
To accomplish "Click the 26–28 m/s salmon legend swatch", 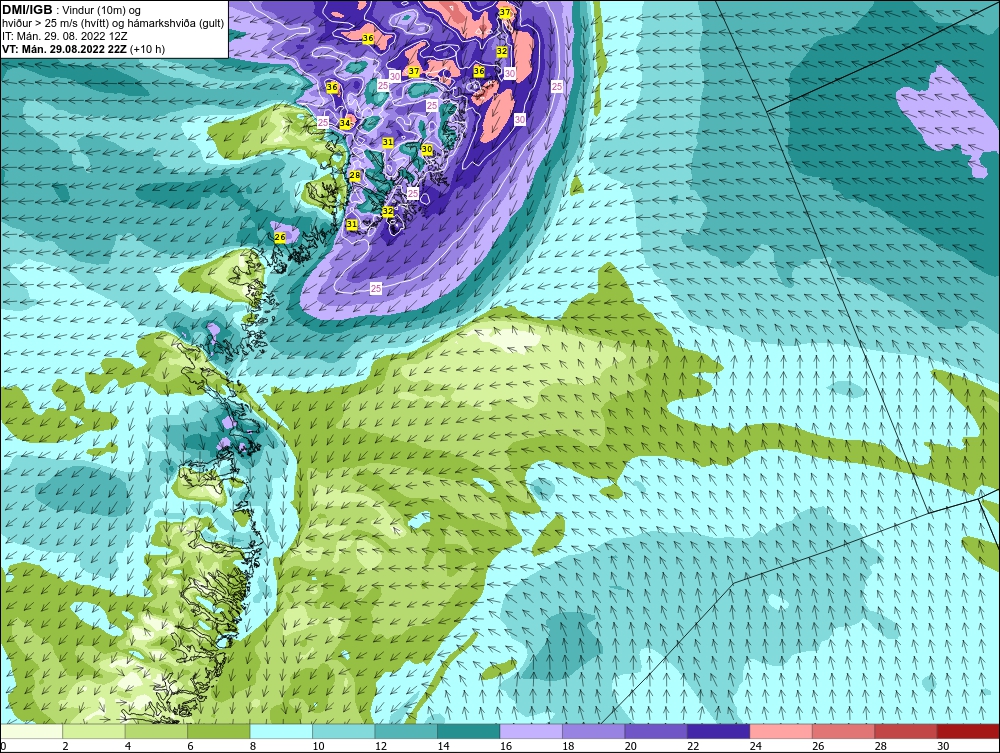I will click(x=844, y=731).
